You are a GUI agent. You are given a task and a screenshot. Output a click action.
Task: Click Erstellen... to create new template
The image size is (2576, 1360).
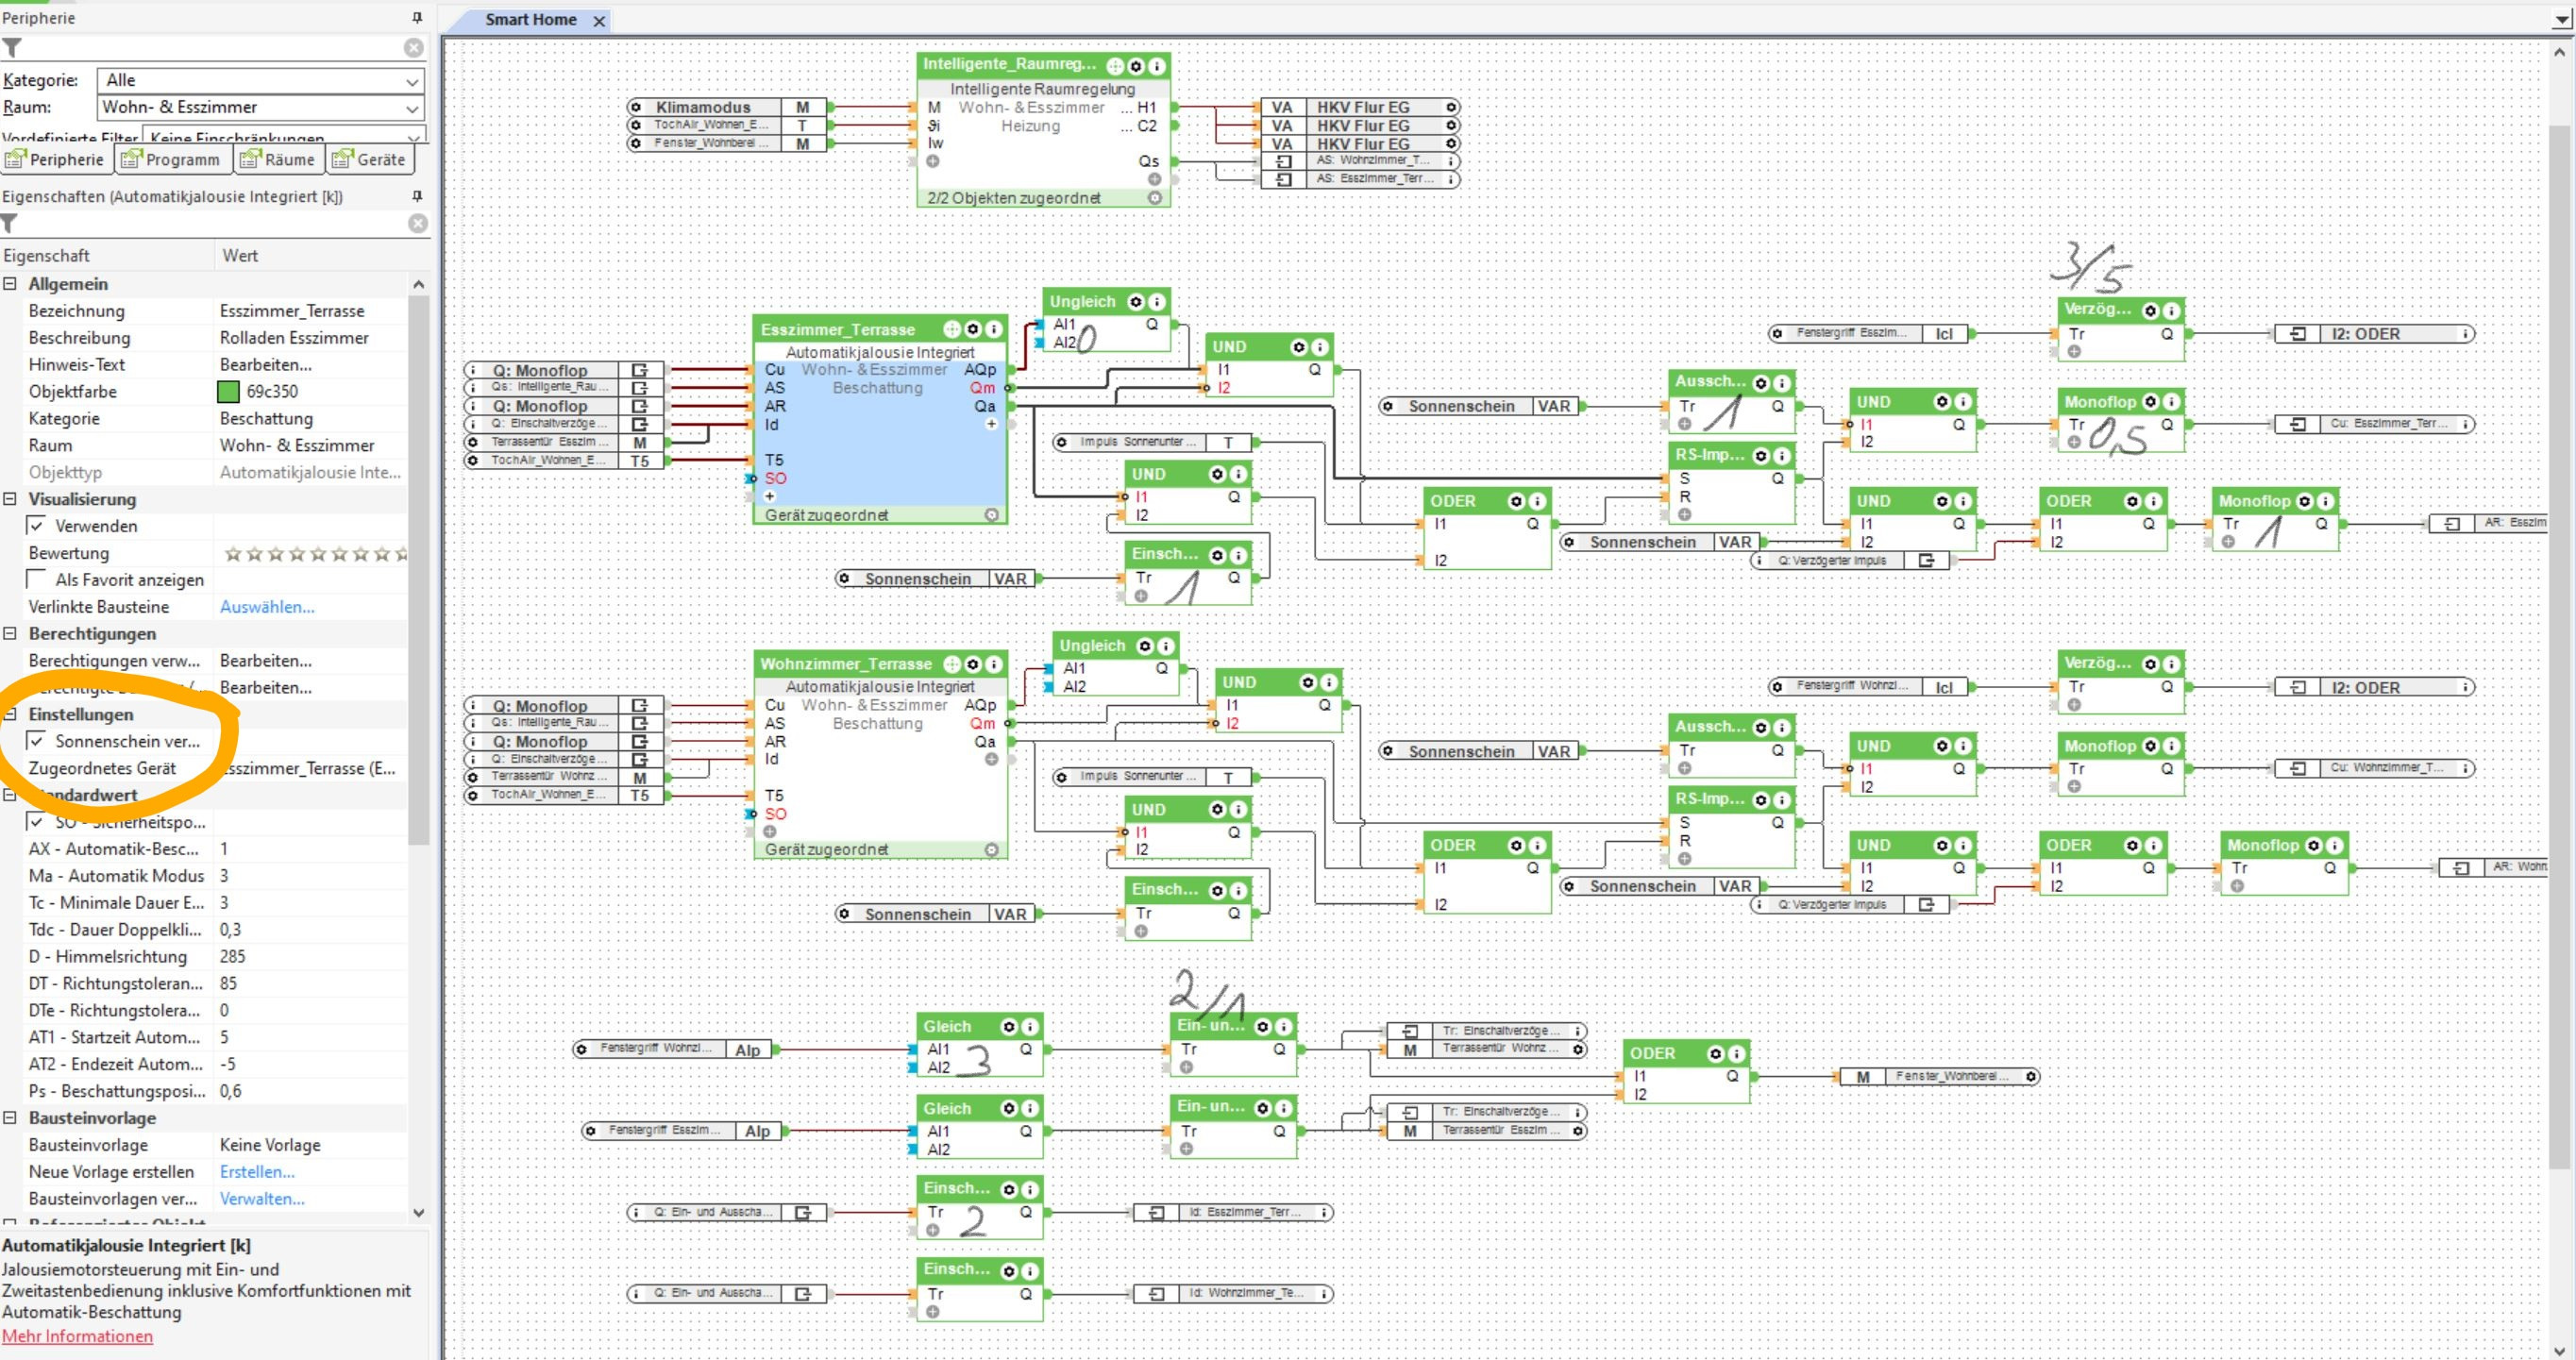(x=257, y=1172)
